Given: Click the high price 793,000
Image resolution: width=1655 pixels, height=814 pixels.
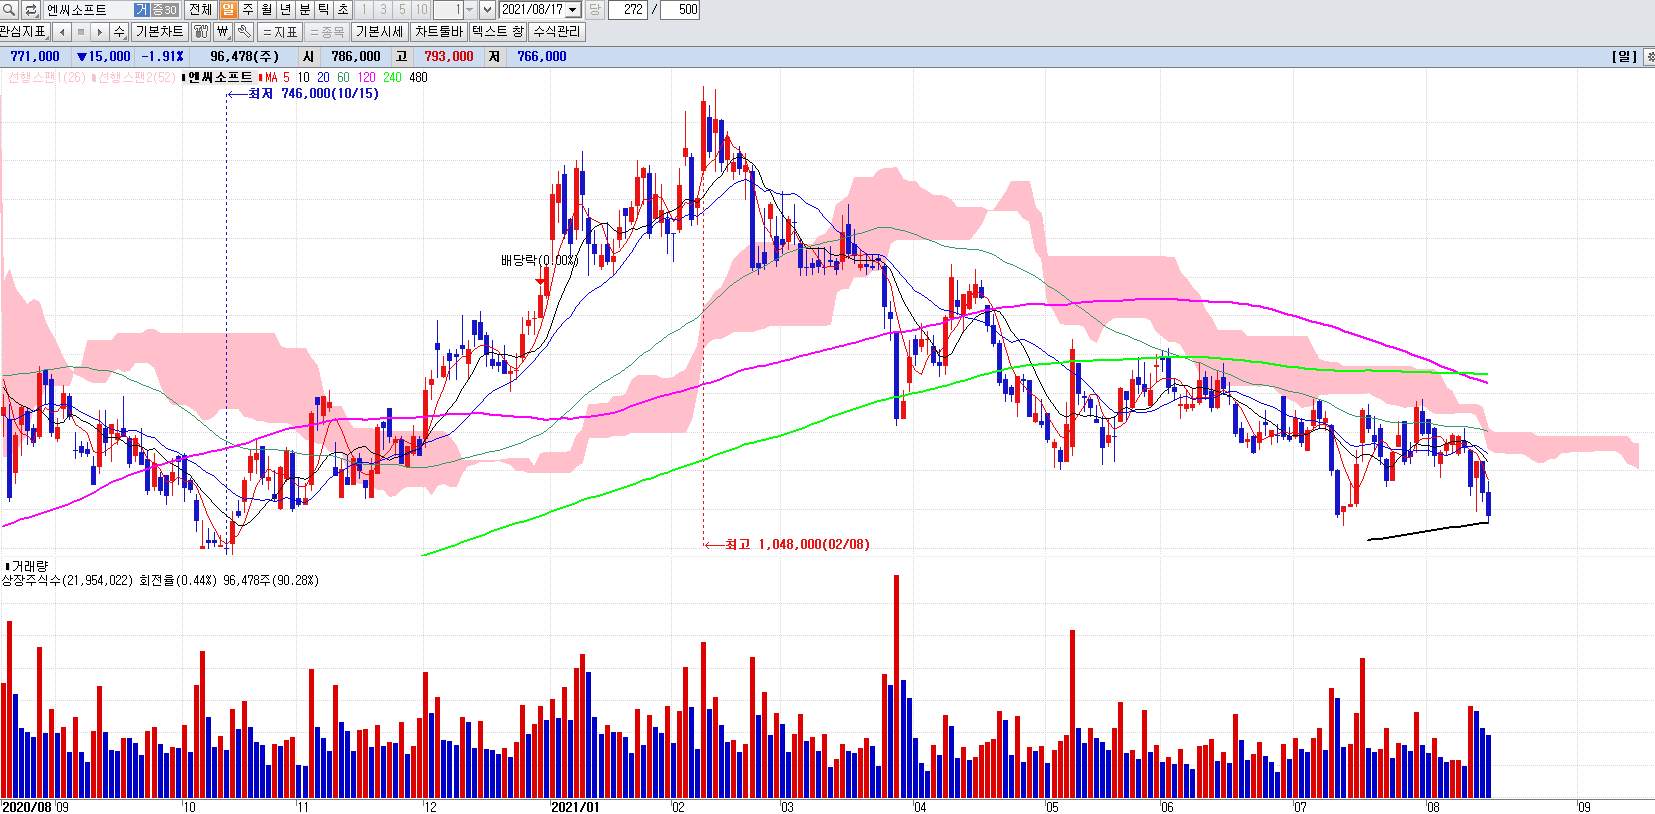Looking at the screenshot, I should coord(449,57).
